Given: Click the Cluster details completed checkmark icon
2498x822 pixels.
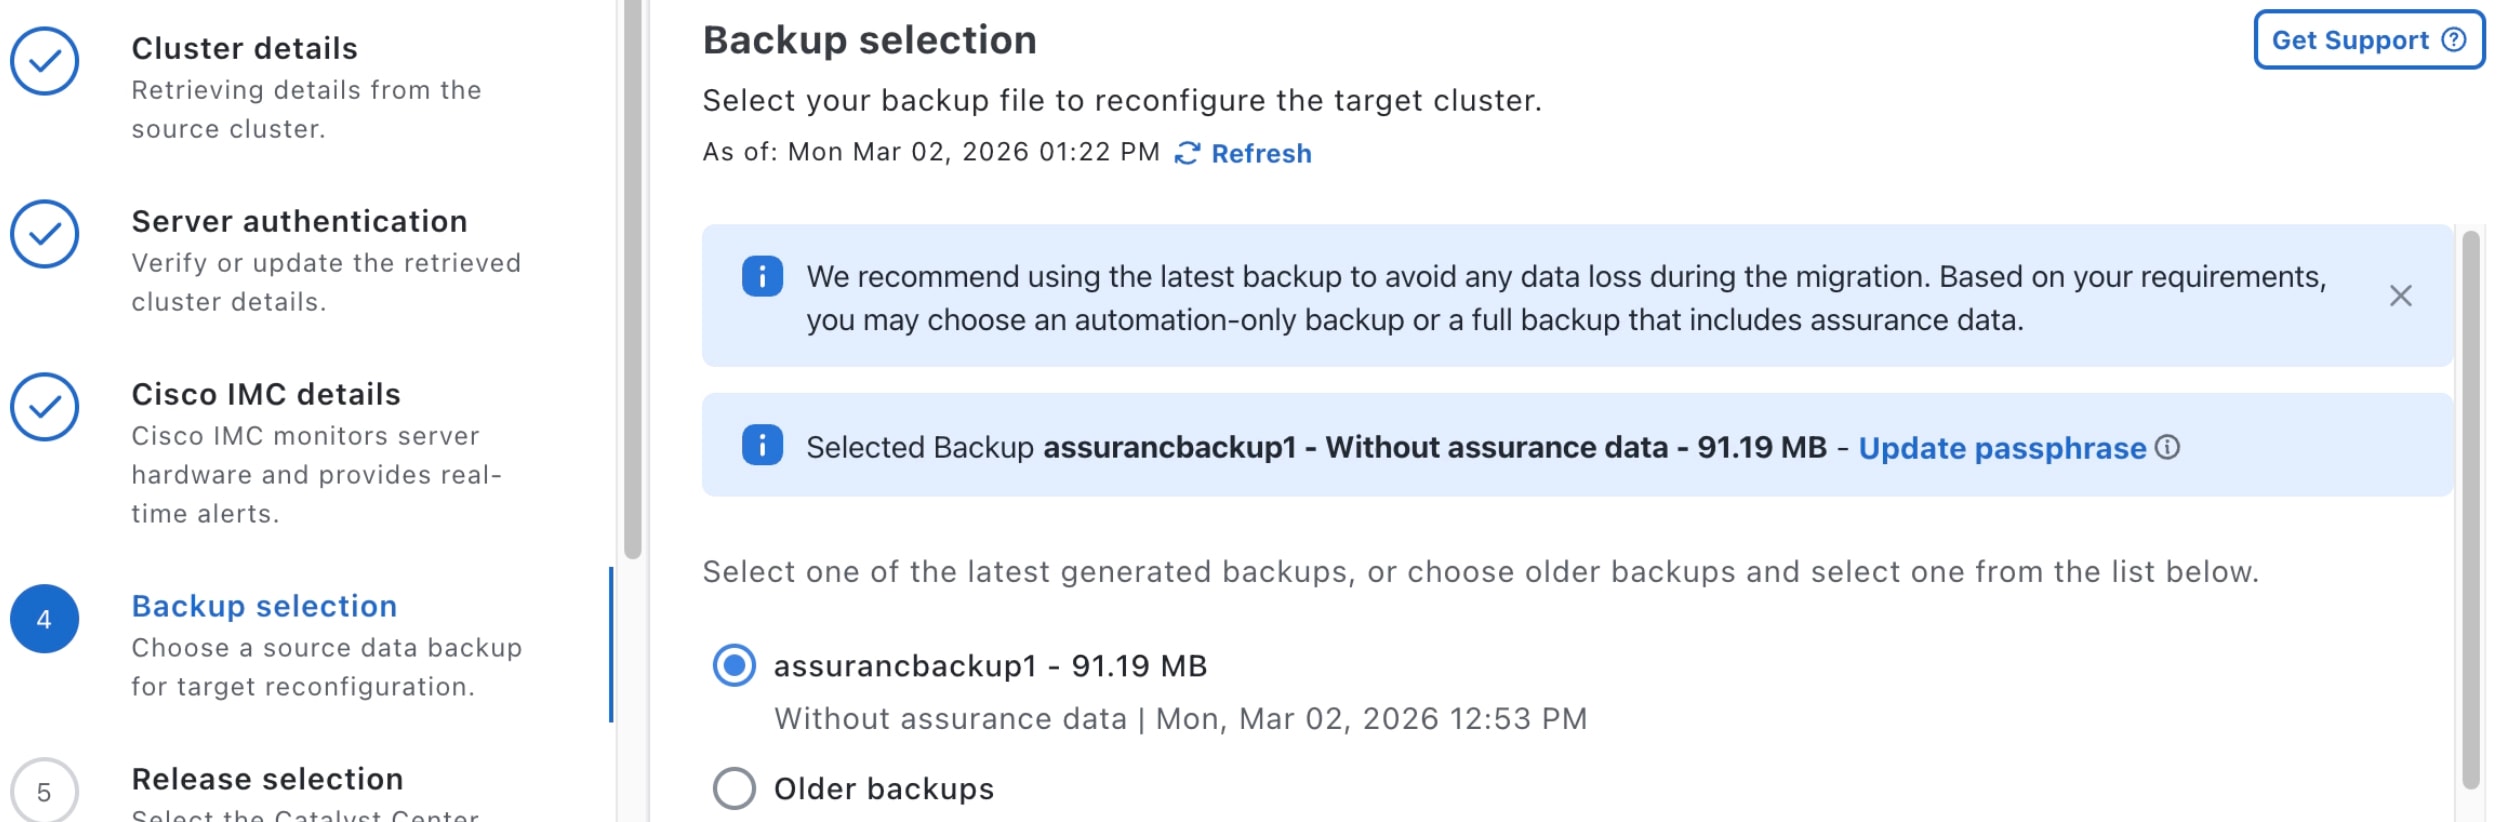Looking at the screenshot, I should click(x=44, y=62).
